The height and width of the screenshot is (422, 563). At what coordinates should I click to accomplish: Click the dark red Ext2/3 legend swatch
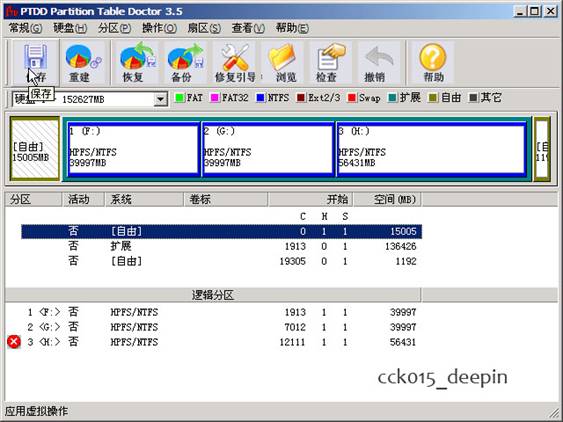pyautogui.click(x=301, y=98)
